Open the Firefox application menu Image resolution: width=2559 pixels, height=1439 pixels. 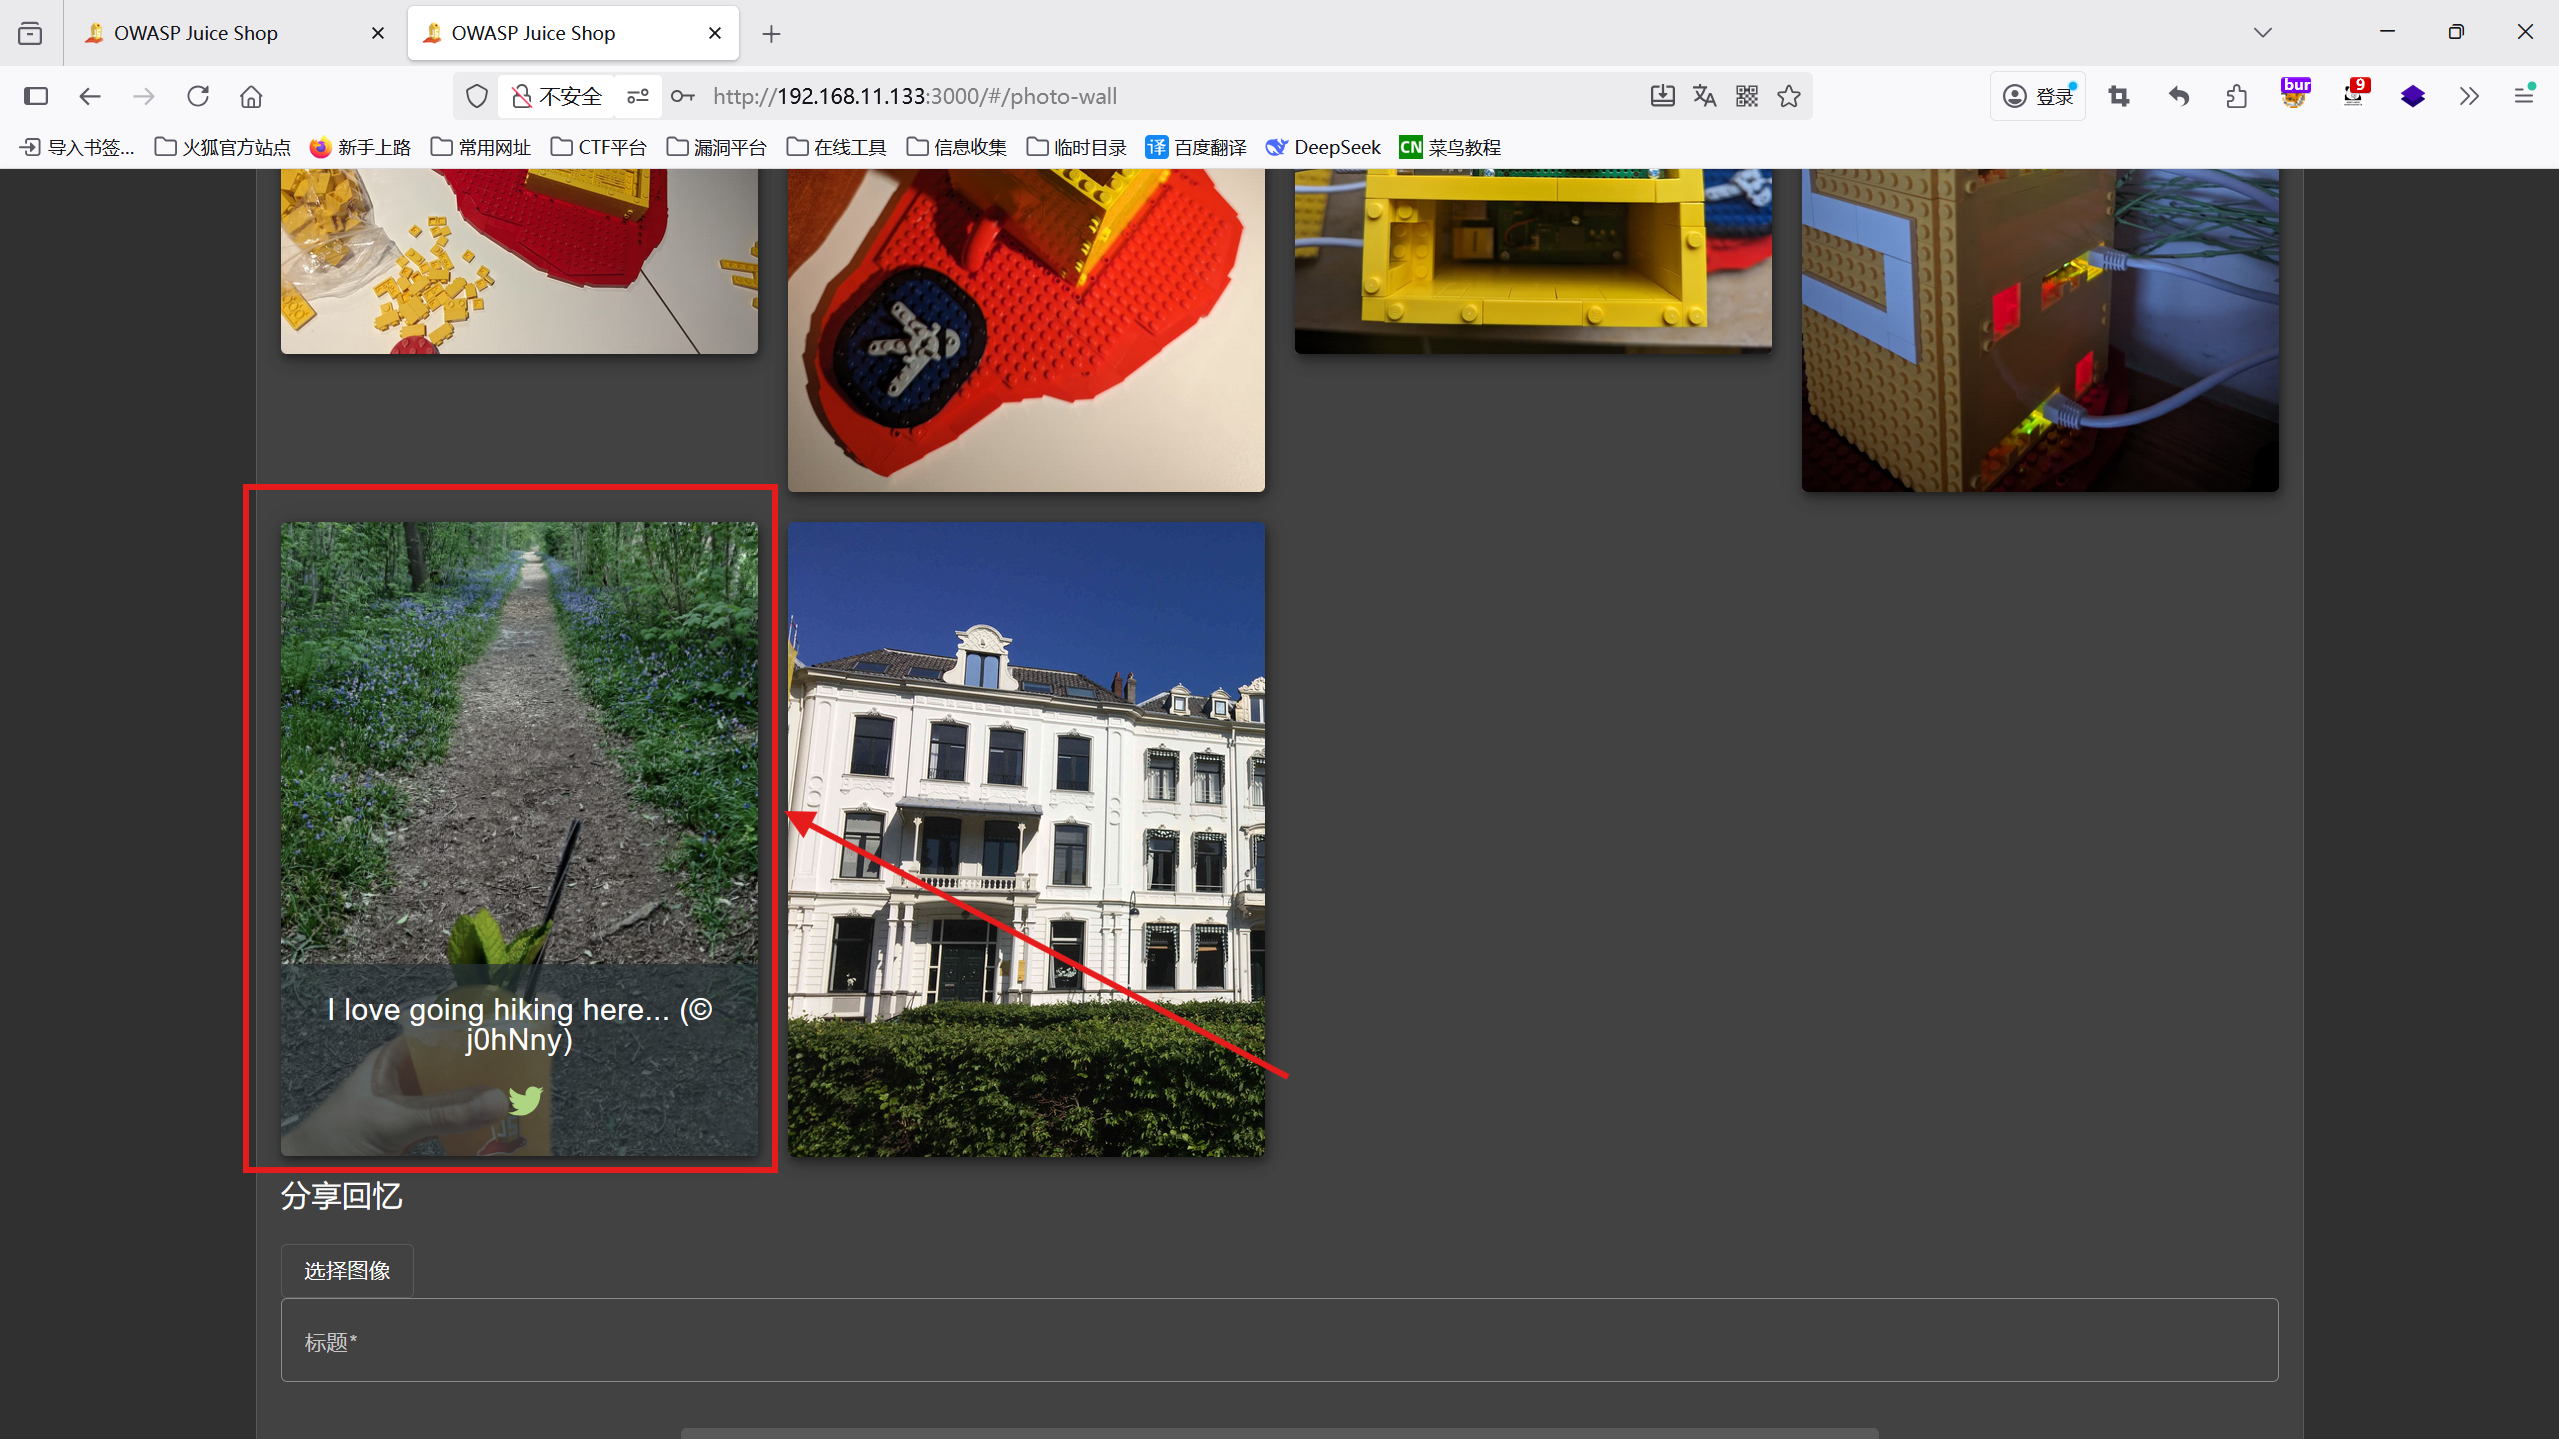(x=2524, y=96)
